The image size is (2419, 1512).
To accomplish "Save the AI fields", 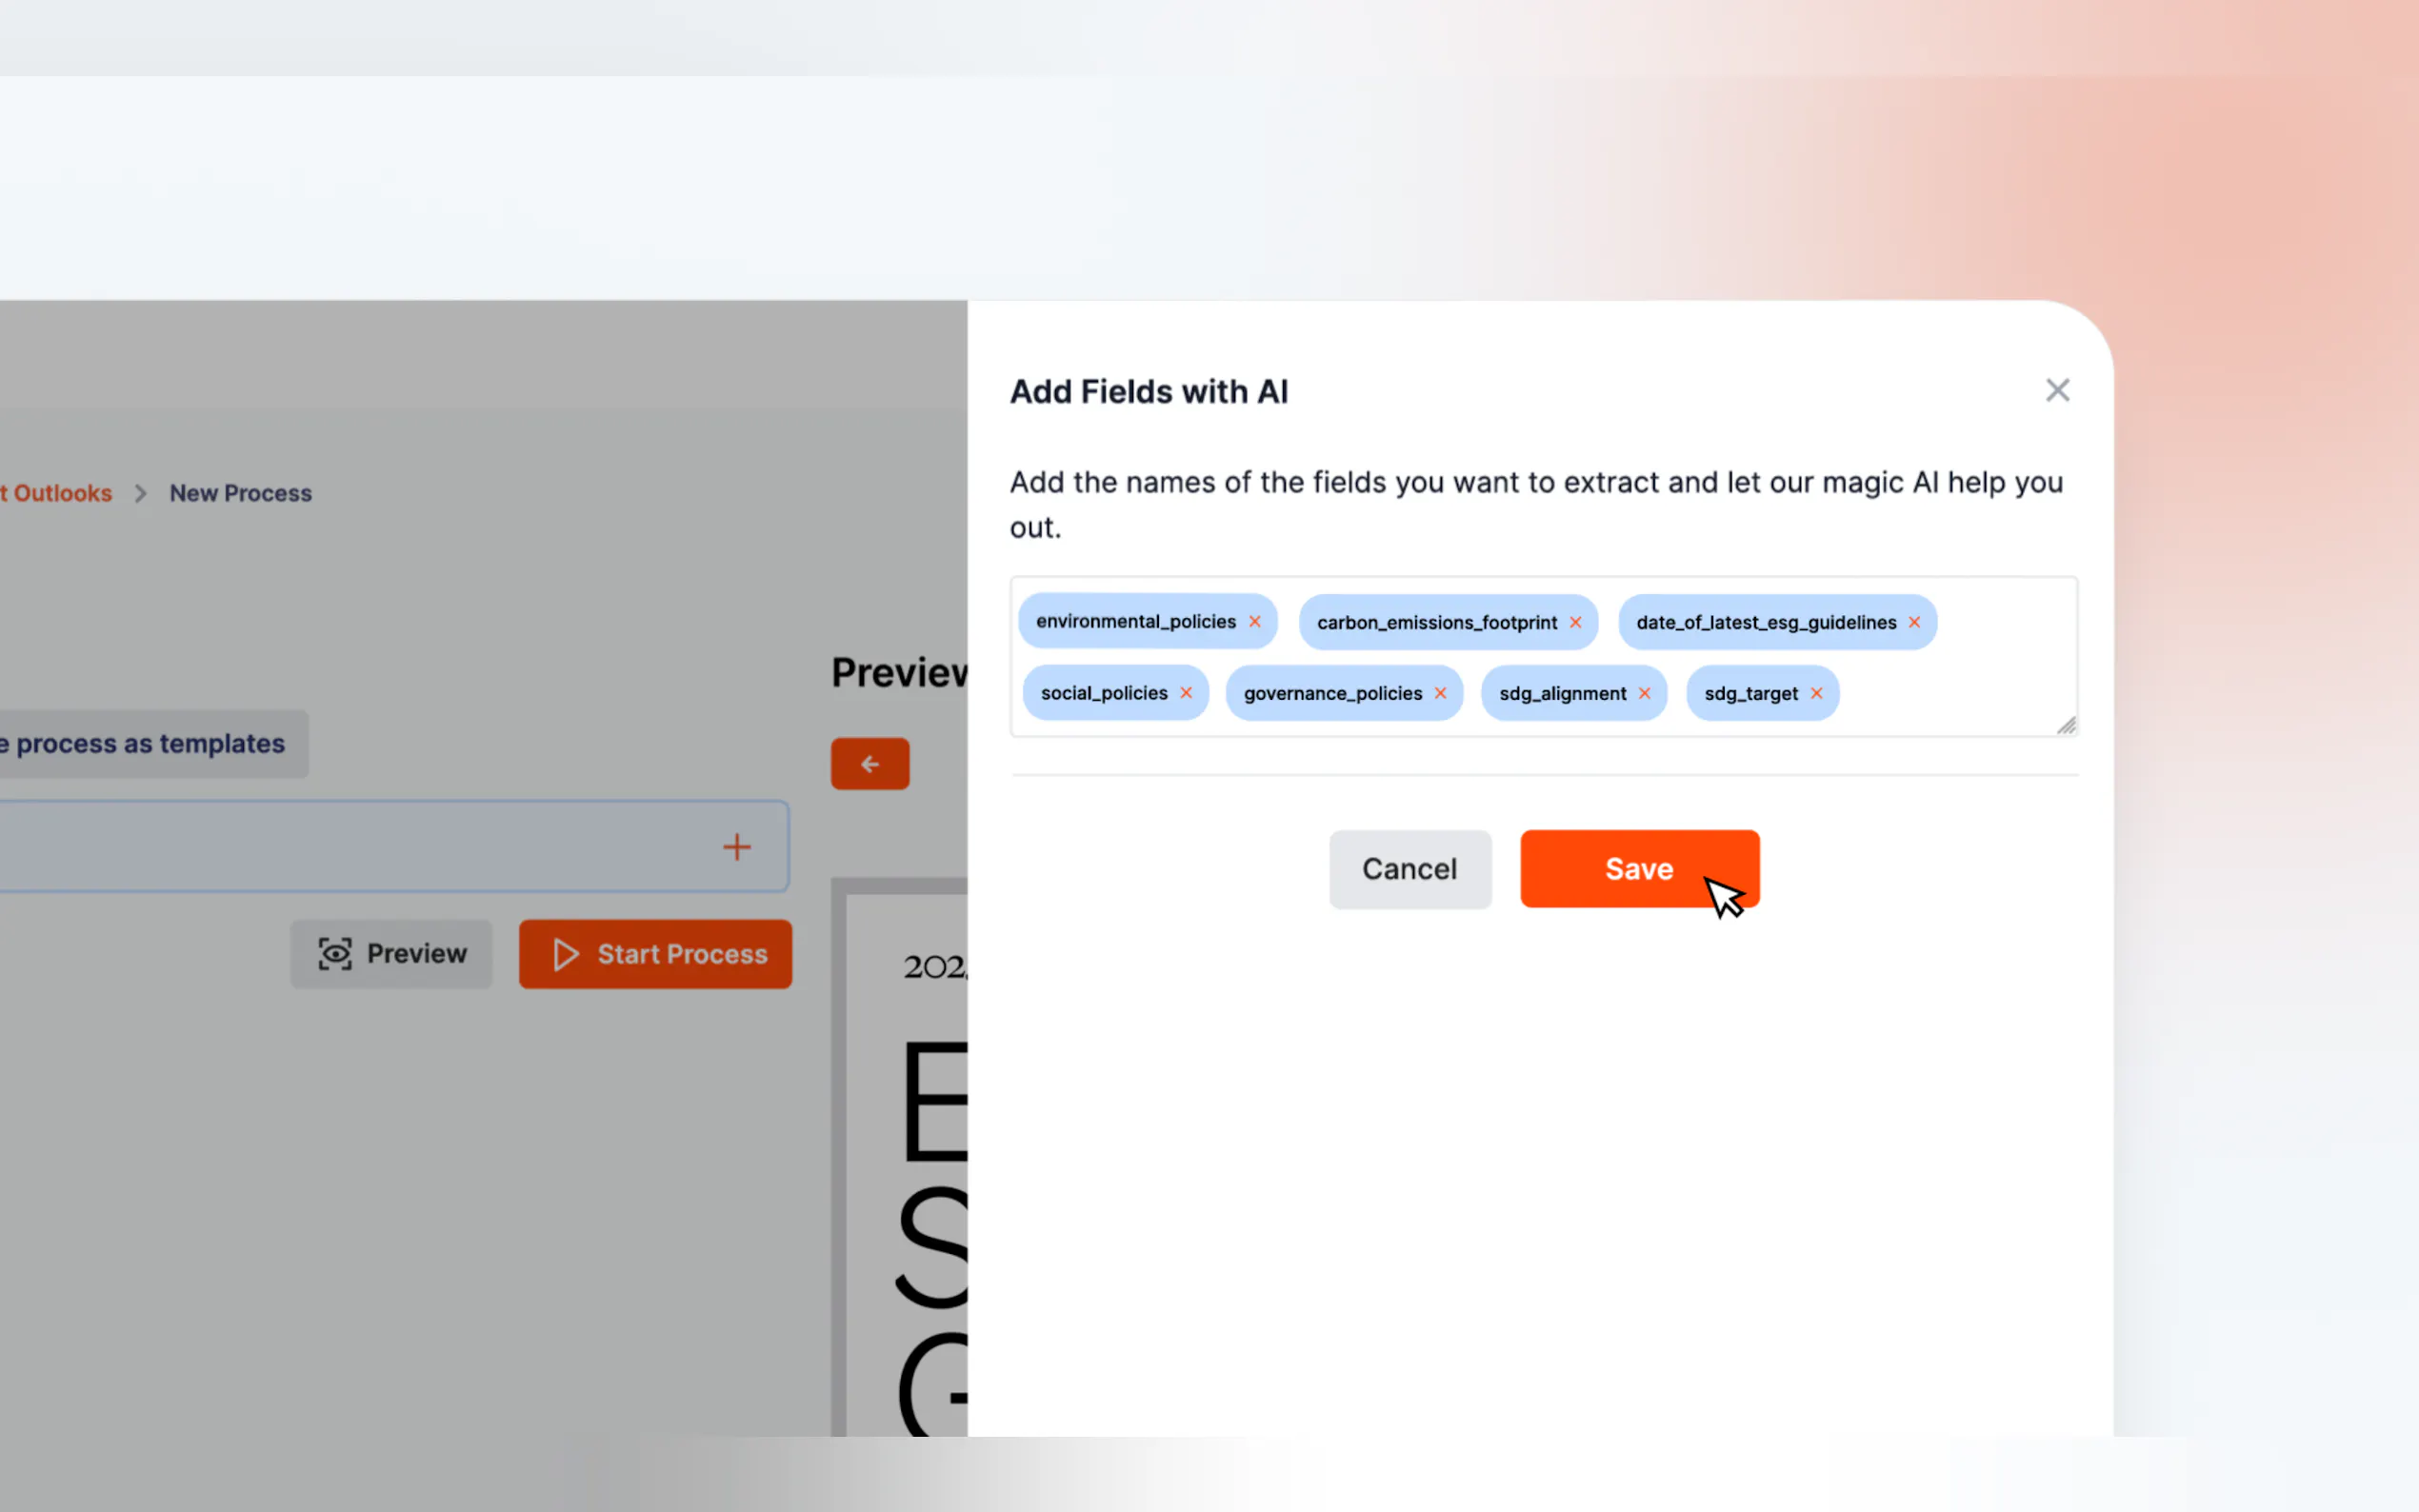I will tap(1639, 869).
